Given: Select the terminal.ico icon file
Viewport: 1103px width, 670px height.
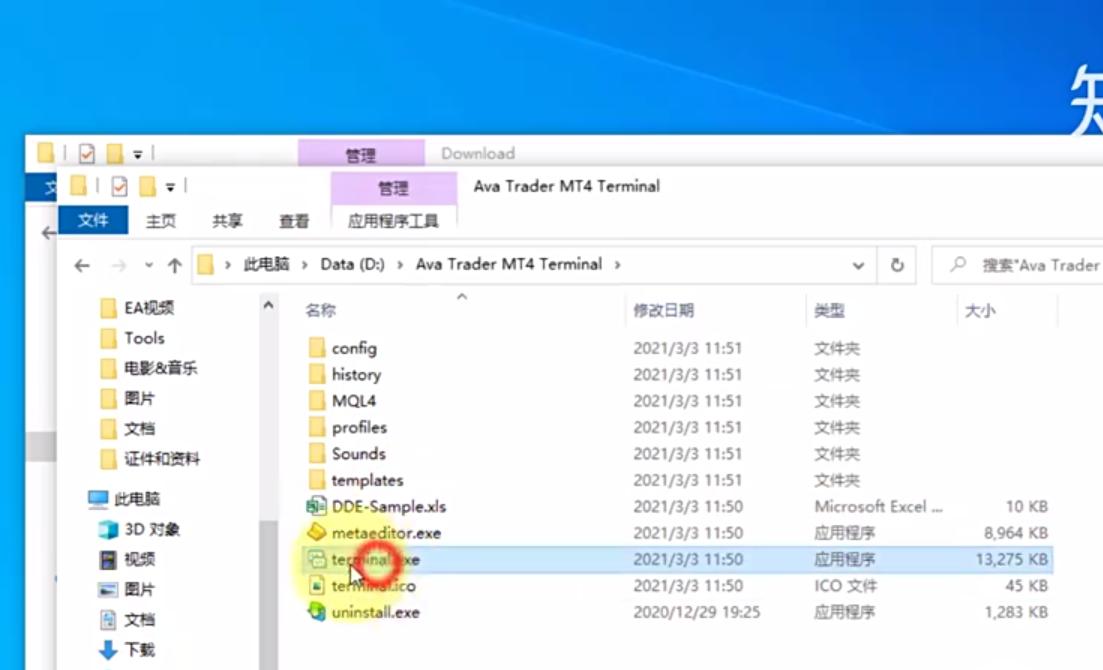Looking at the screenshot, I should point(375,586).
